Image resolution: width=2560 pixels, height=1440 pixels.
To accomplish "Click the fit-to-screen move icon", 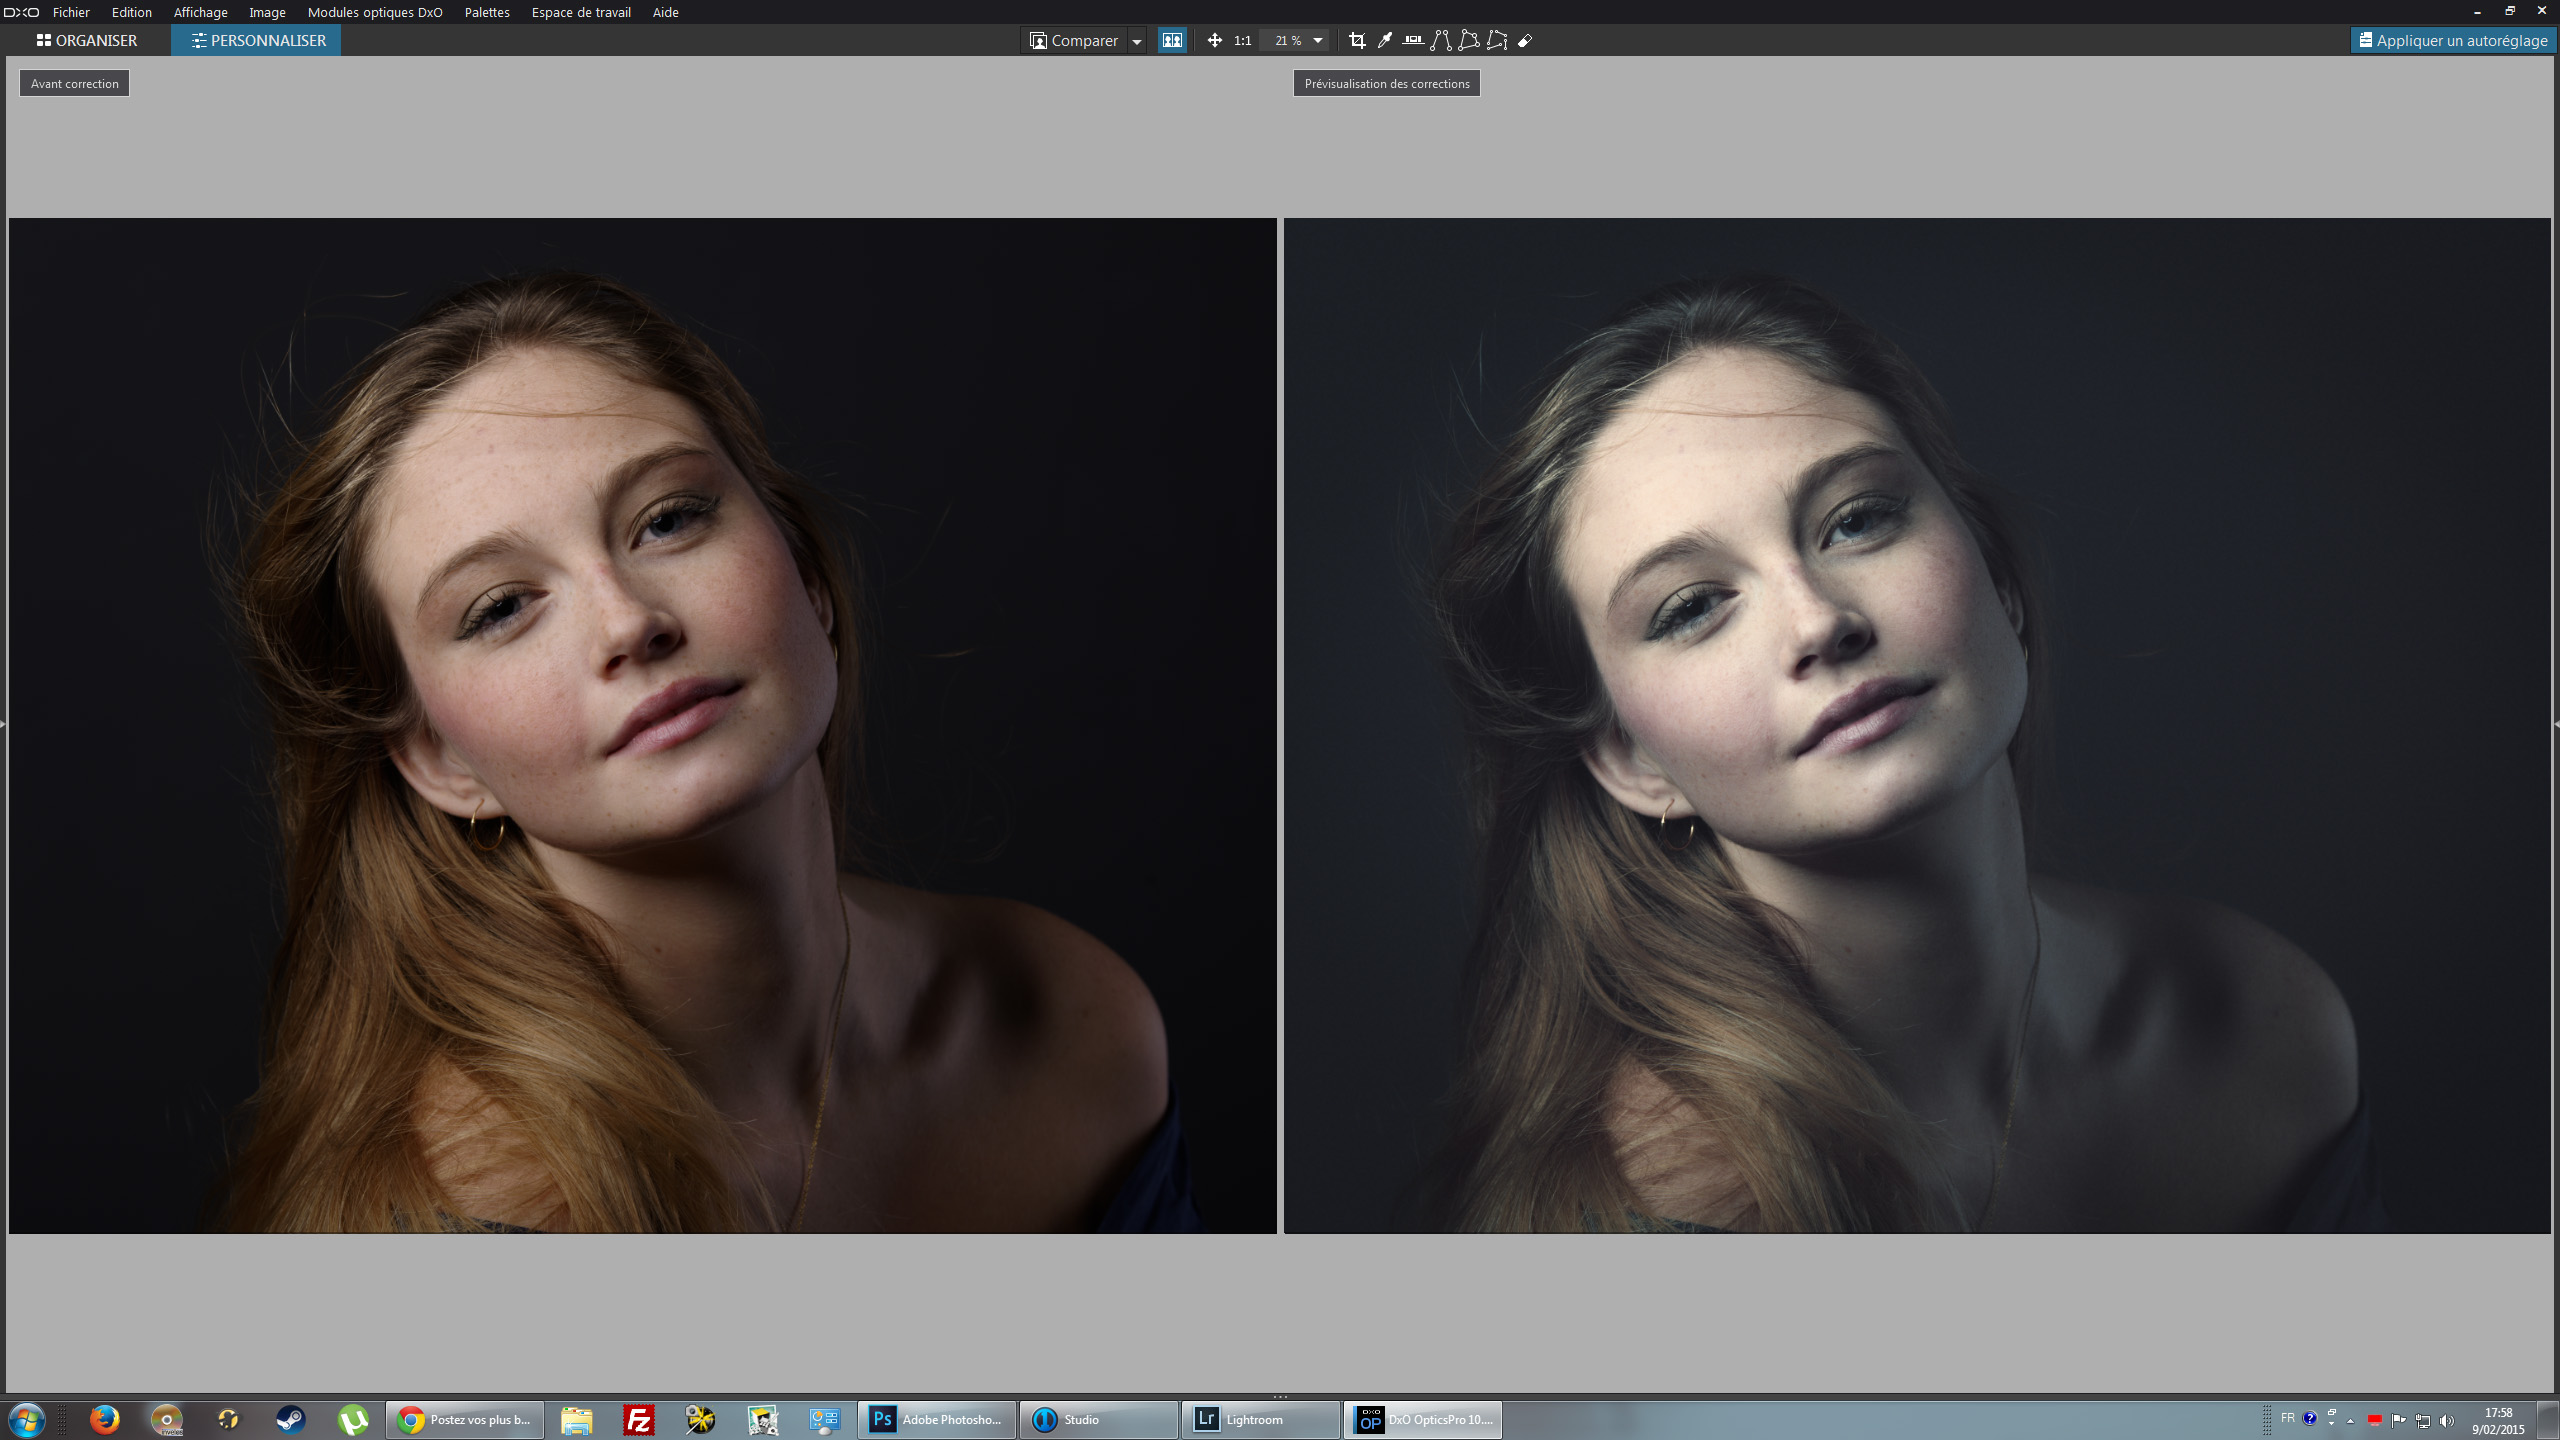I will 1214,40.
